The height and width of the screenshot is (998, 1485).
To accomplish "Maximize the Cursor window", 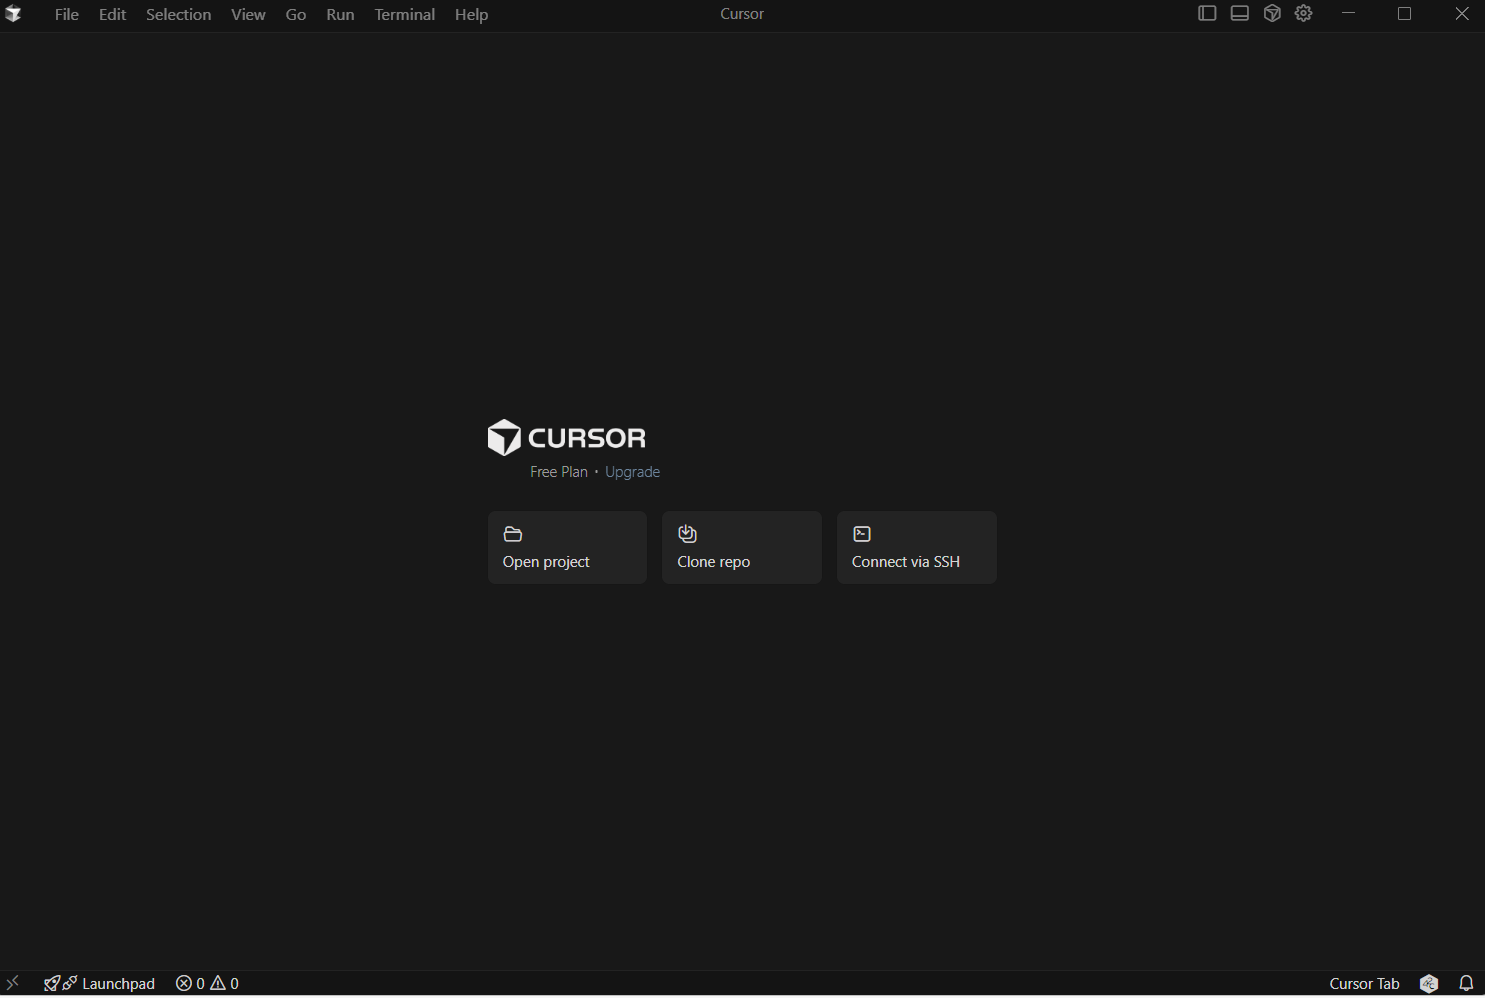I will (1404, 14).
